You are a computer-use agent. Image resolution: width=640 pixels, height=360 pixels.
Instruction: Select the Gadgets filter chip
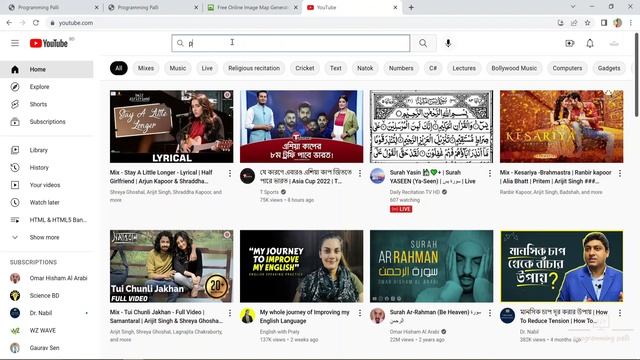609,68
